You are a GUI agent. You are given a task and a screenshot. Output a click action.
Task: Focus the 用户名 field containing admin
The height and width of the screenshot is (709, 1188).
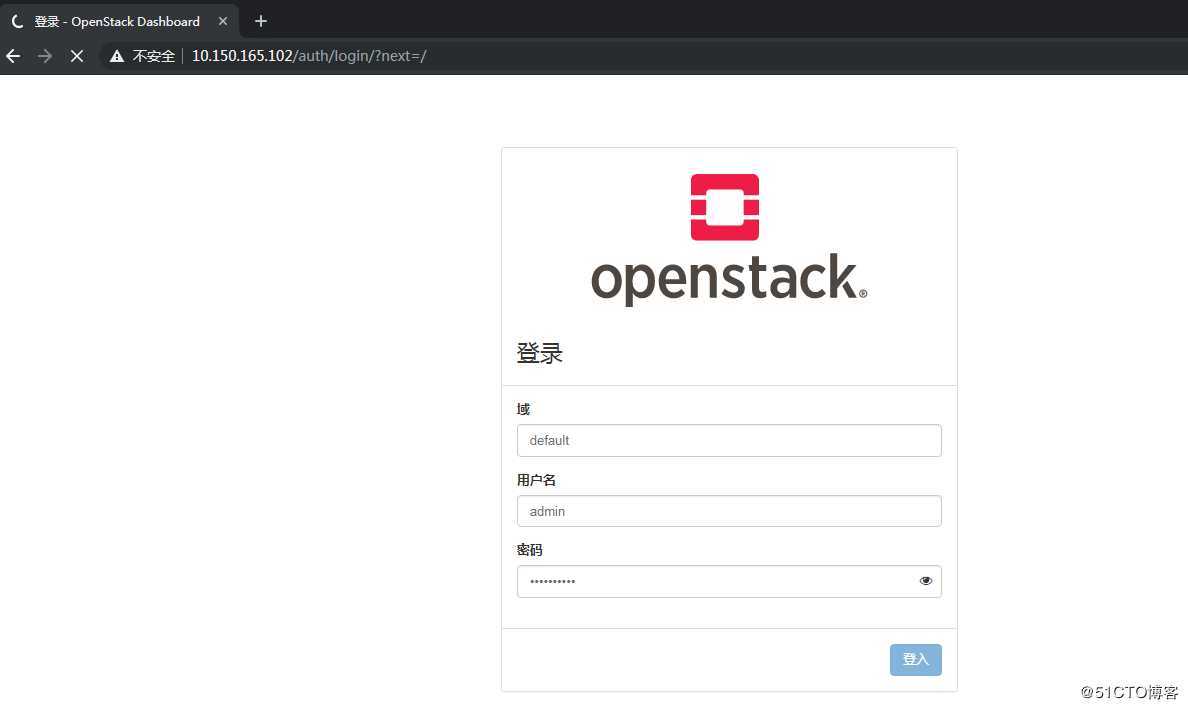point(729,511)
